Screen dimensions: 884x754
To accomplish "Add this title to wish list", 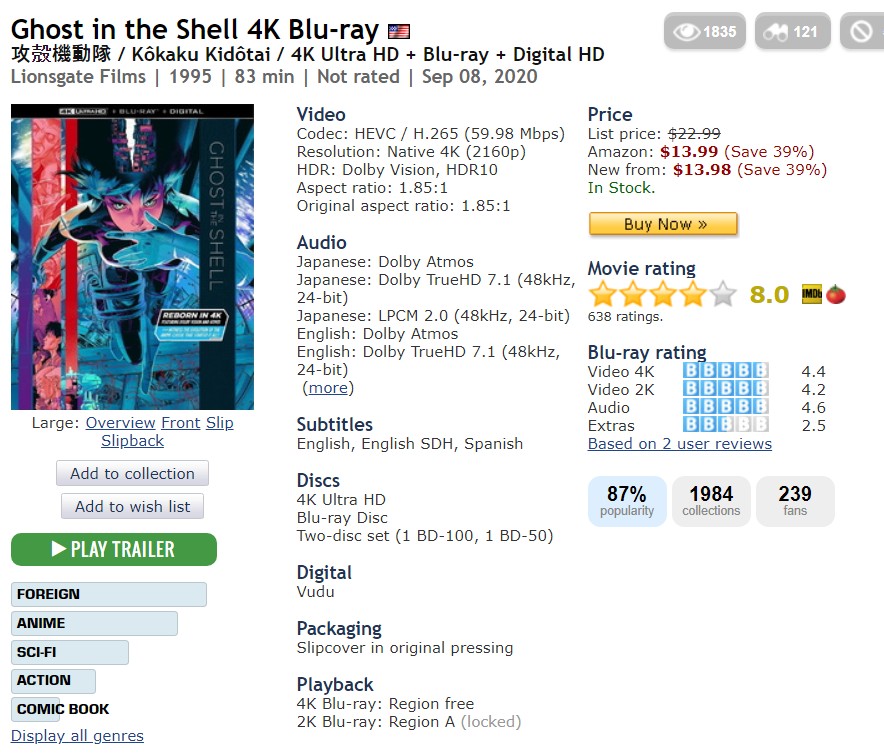I will point(132,506).
